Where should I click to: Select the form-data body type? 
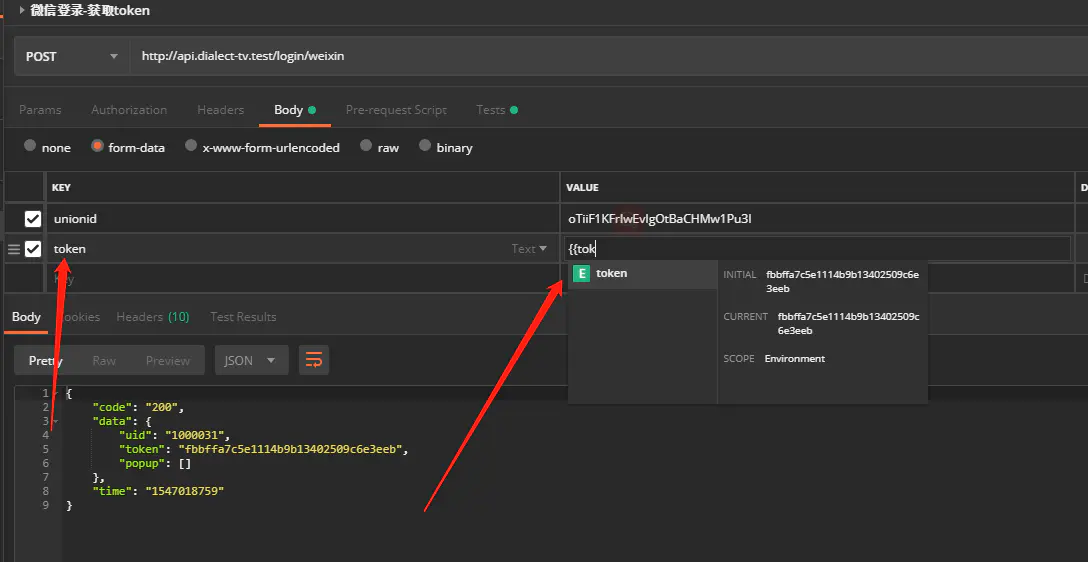(x=98, y=146)
